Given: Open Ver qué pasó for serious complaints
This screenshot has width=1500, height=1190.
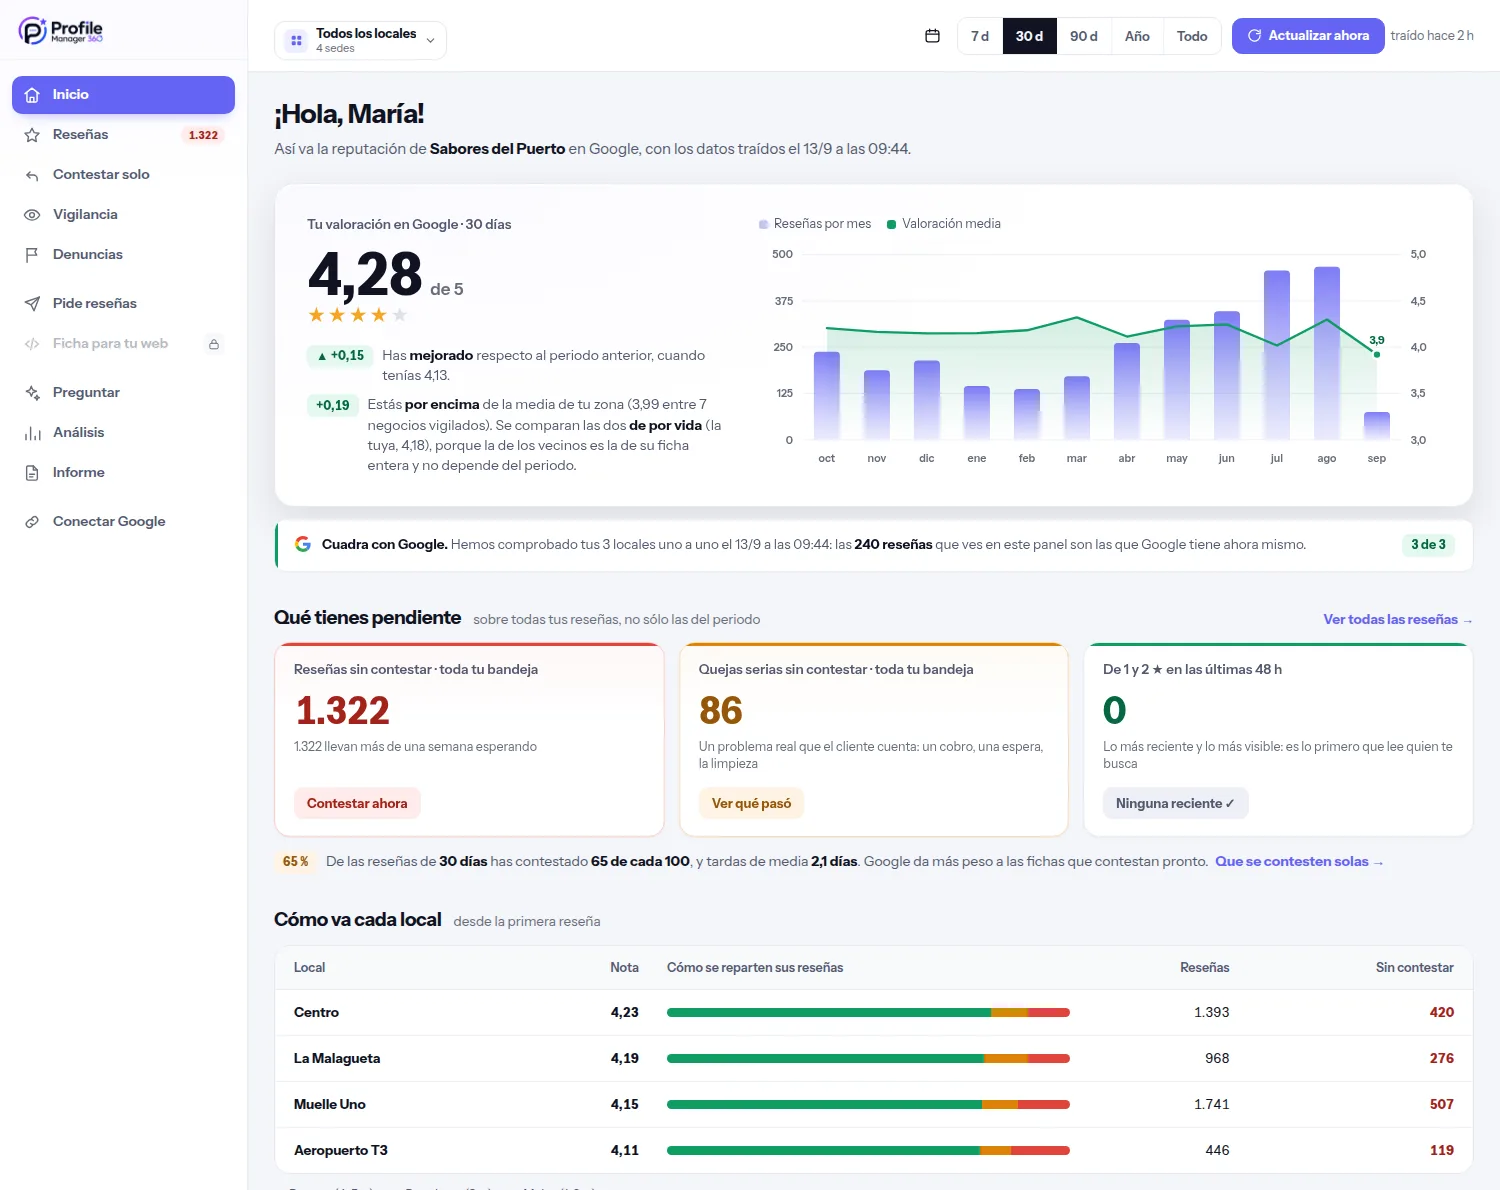Looking at the screenshot, I should [x=751, y=804].
